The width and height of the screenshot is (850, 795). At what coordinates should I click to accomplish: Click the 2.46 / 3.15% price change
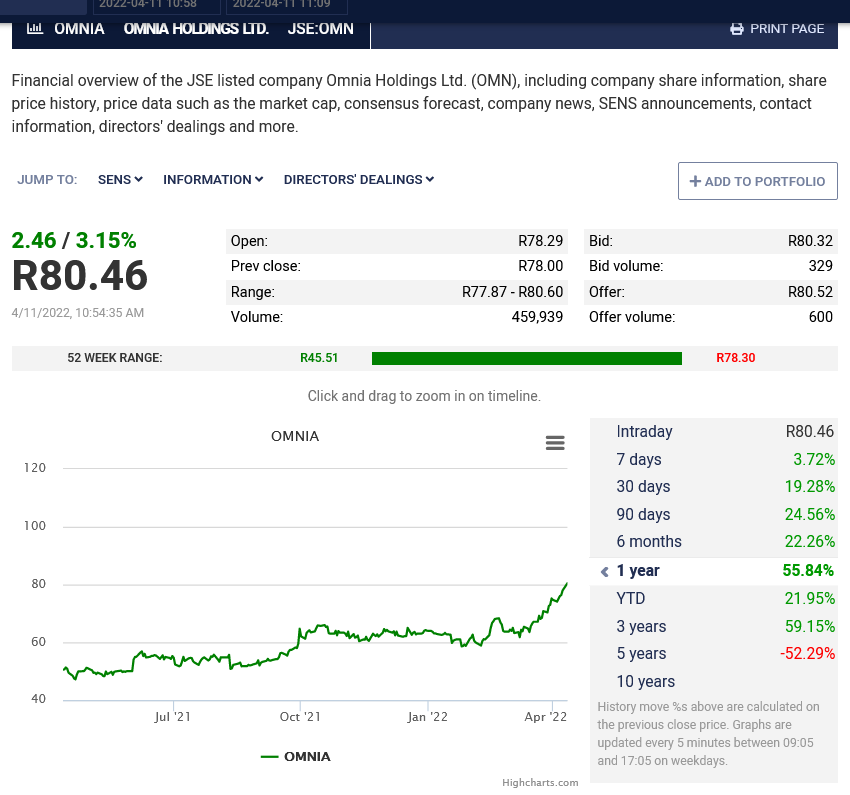[74, 240]
